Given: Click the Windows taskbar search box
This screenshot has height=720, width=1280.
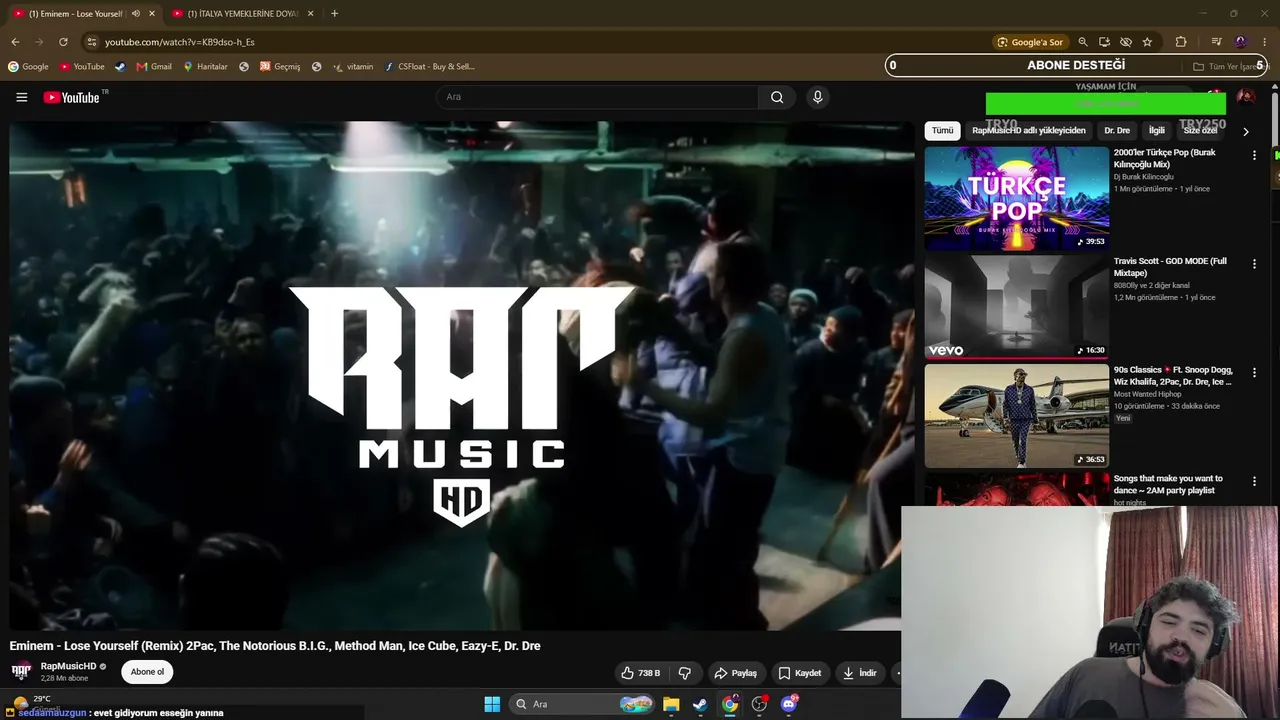Looking at the screenshot, I should click(581, 704).
